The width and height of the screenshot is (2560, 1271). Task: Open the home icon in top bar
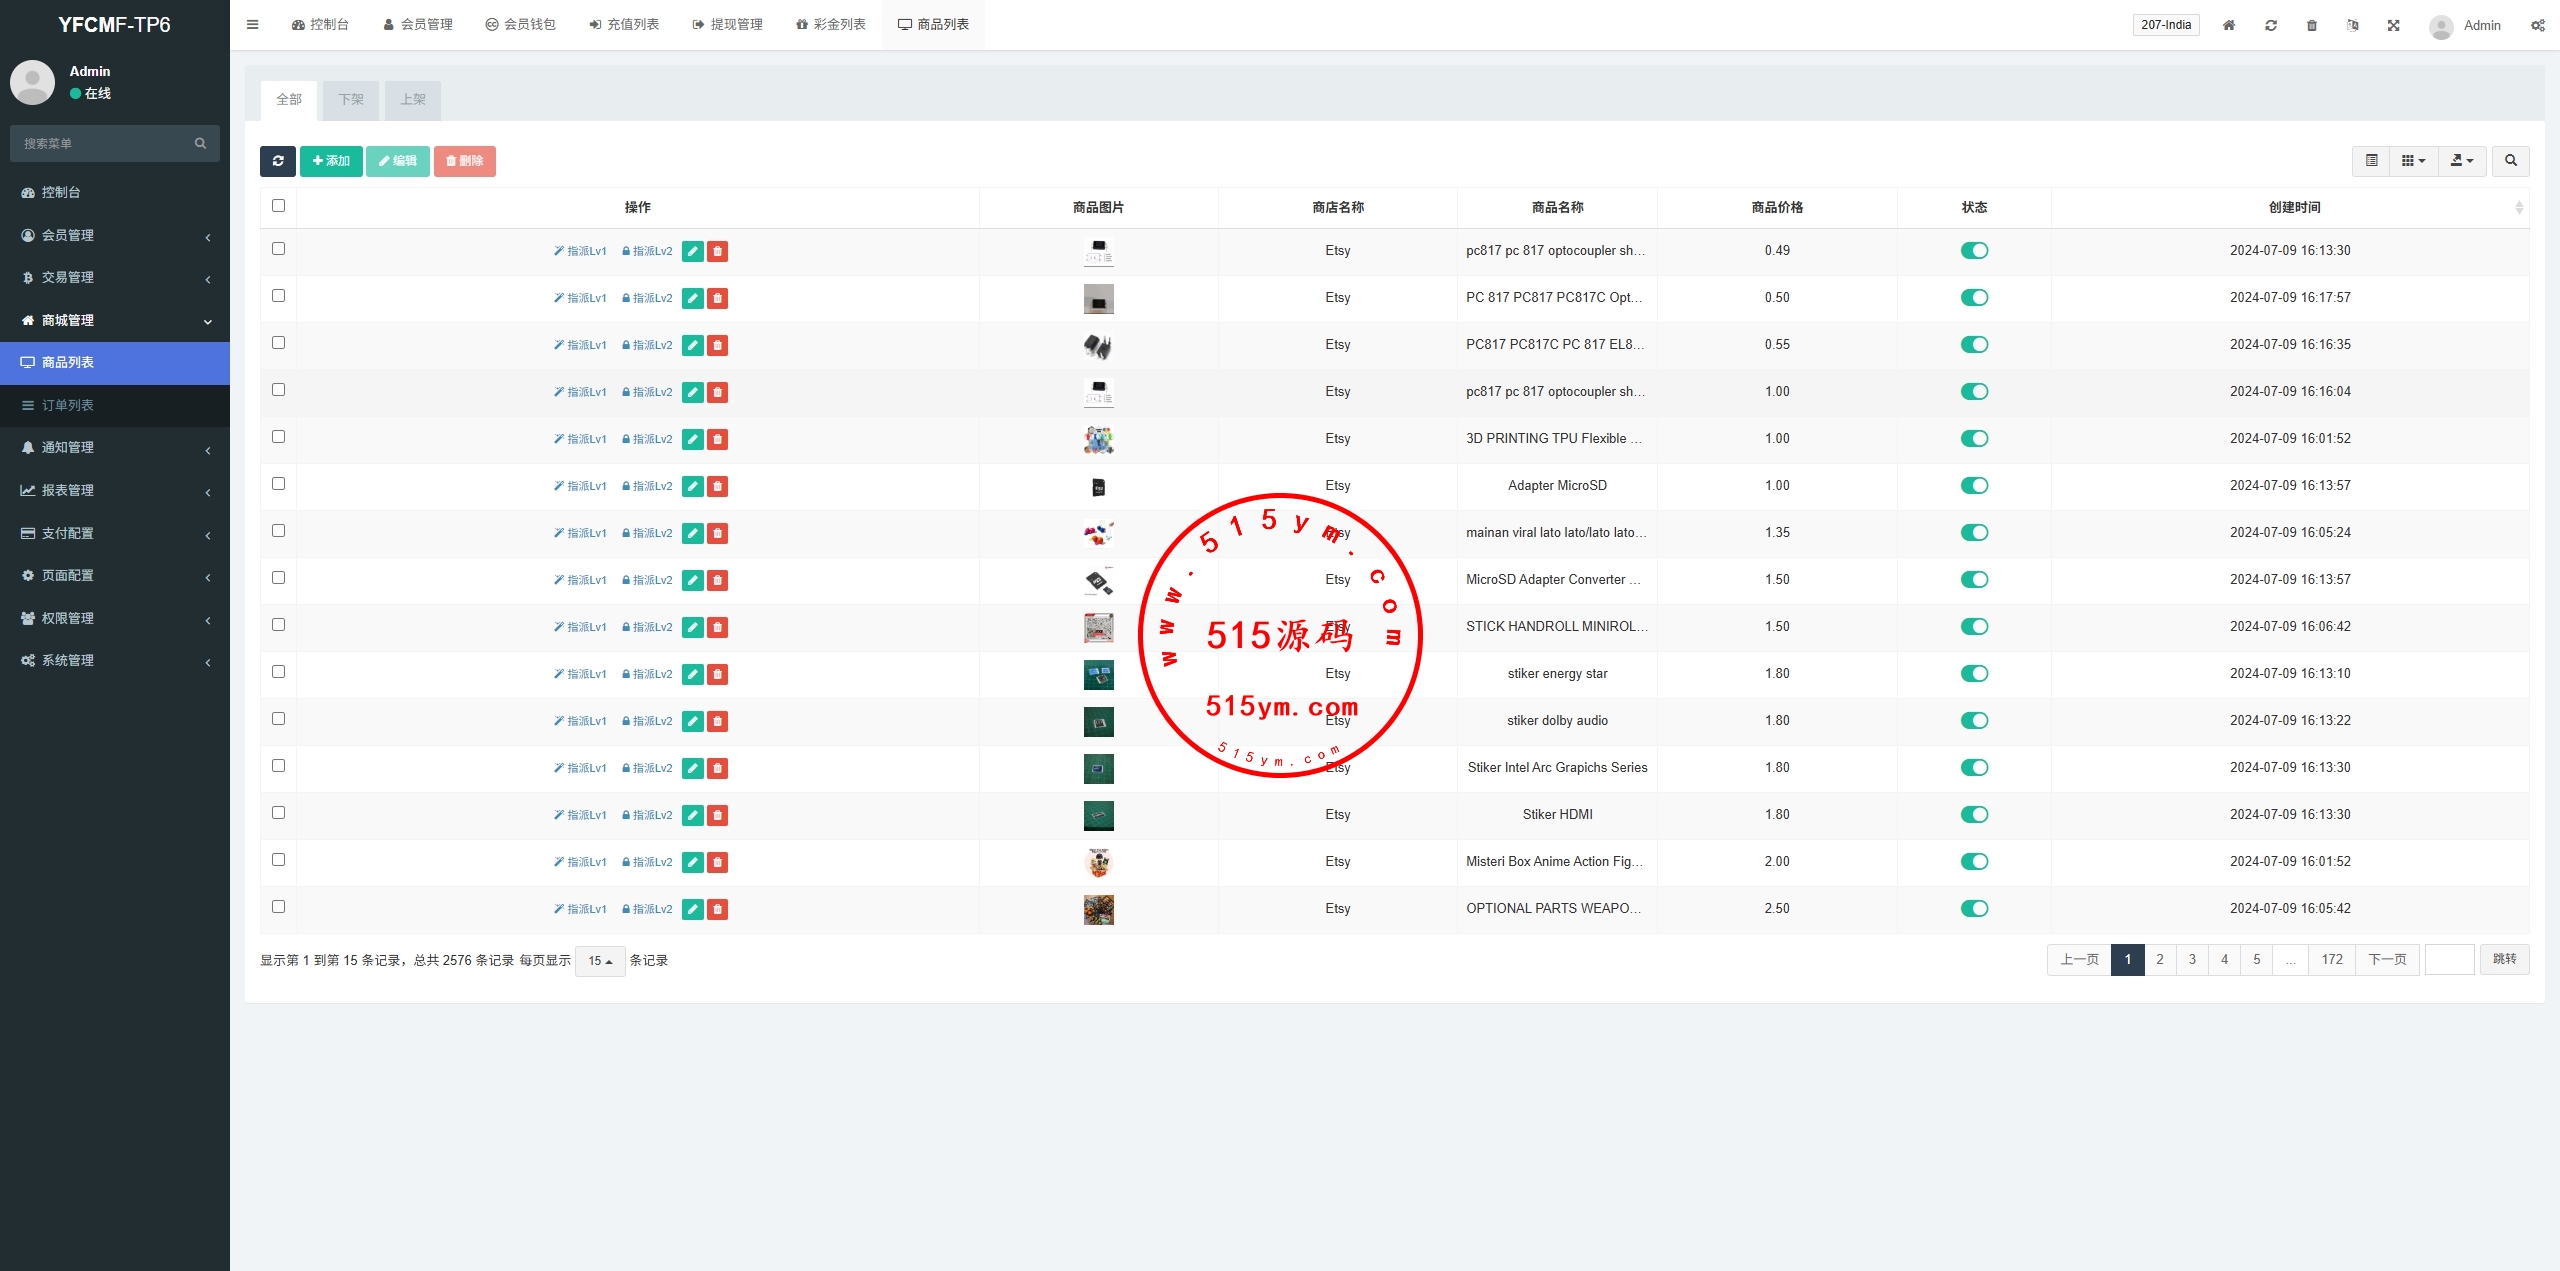[x=2229, y=26]
